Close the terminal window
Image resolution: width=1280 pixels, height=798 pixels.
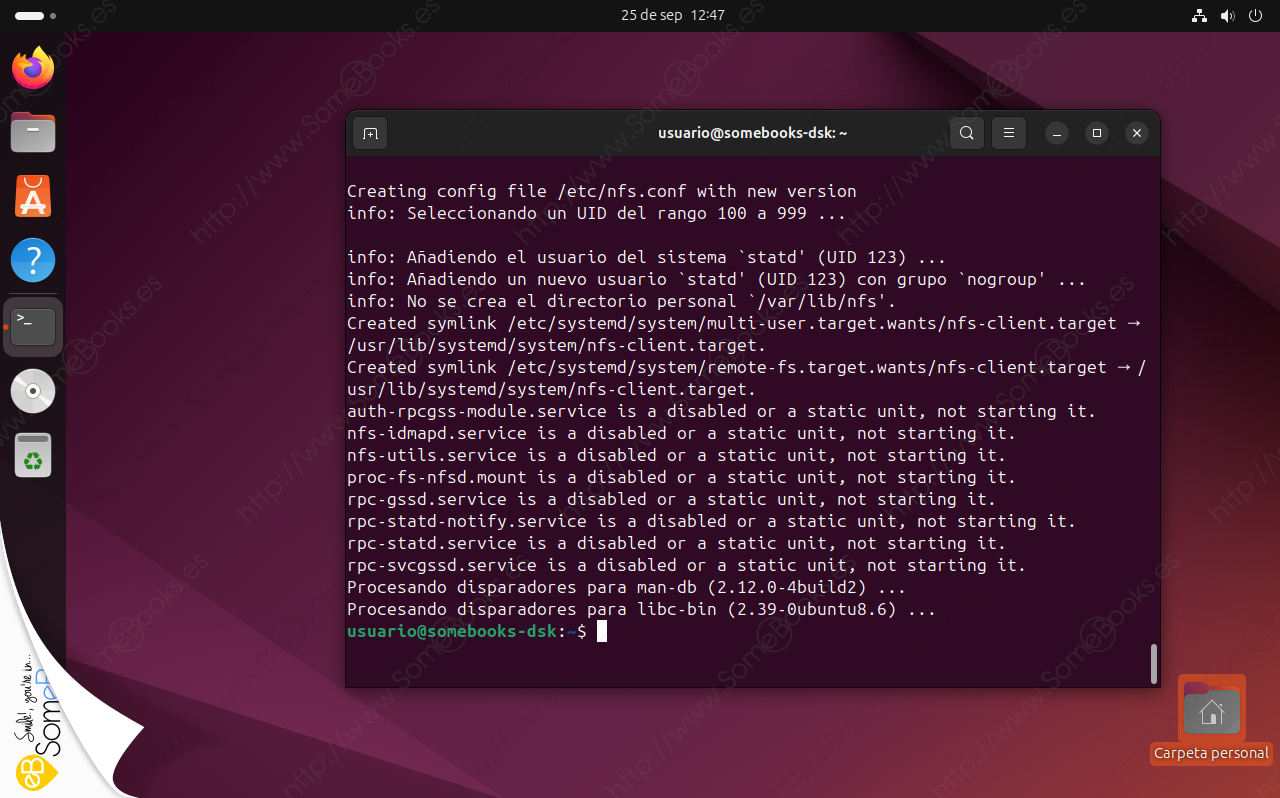pyautogui.click(x=1136, y=133)
